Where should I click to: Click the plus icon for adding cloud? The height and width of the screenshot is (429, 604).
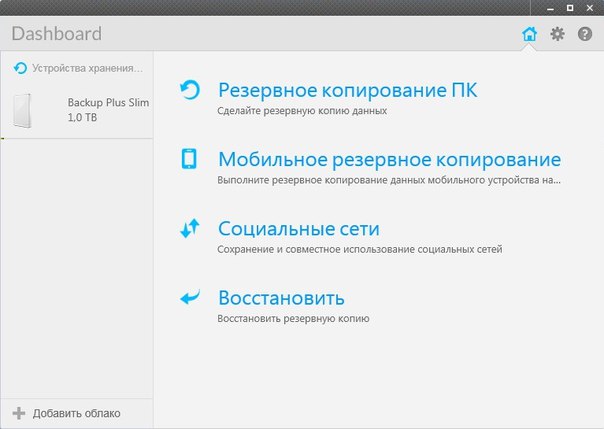19,413
